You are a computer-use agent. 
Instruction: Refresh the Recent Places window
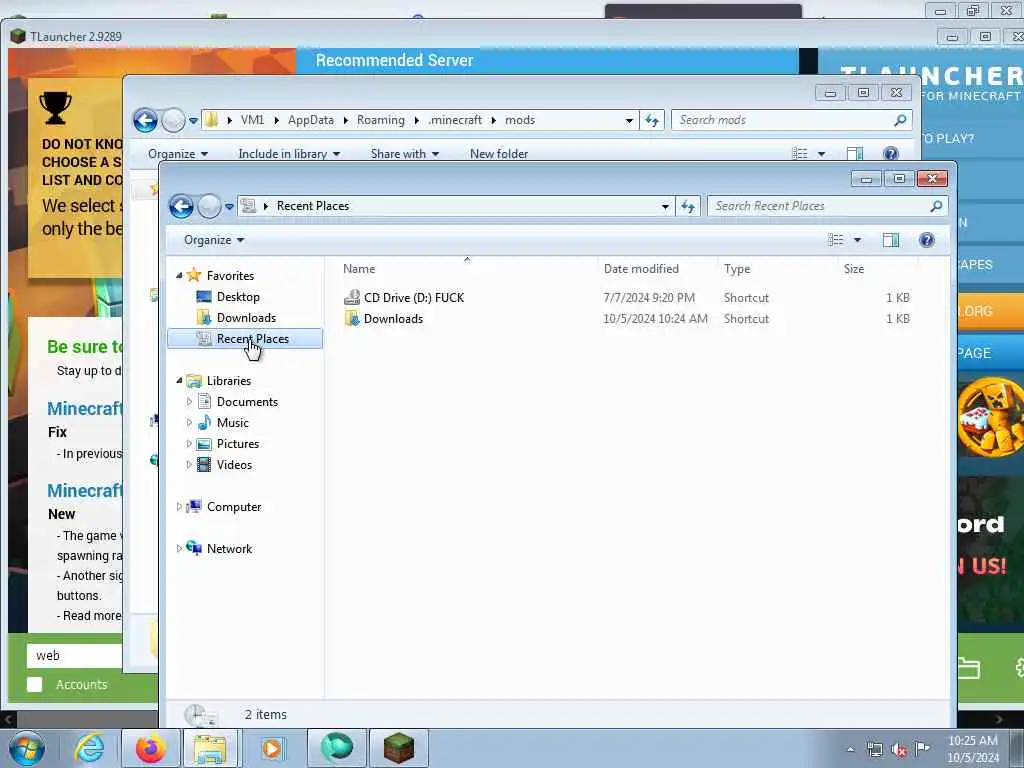point(688,206)
